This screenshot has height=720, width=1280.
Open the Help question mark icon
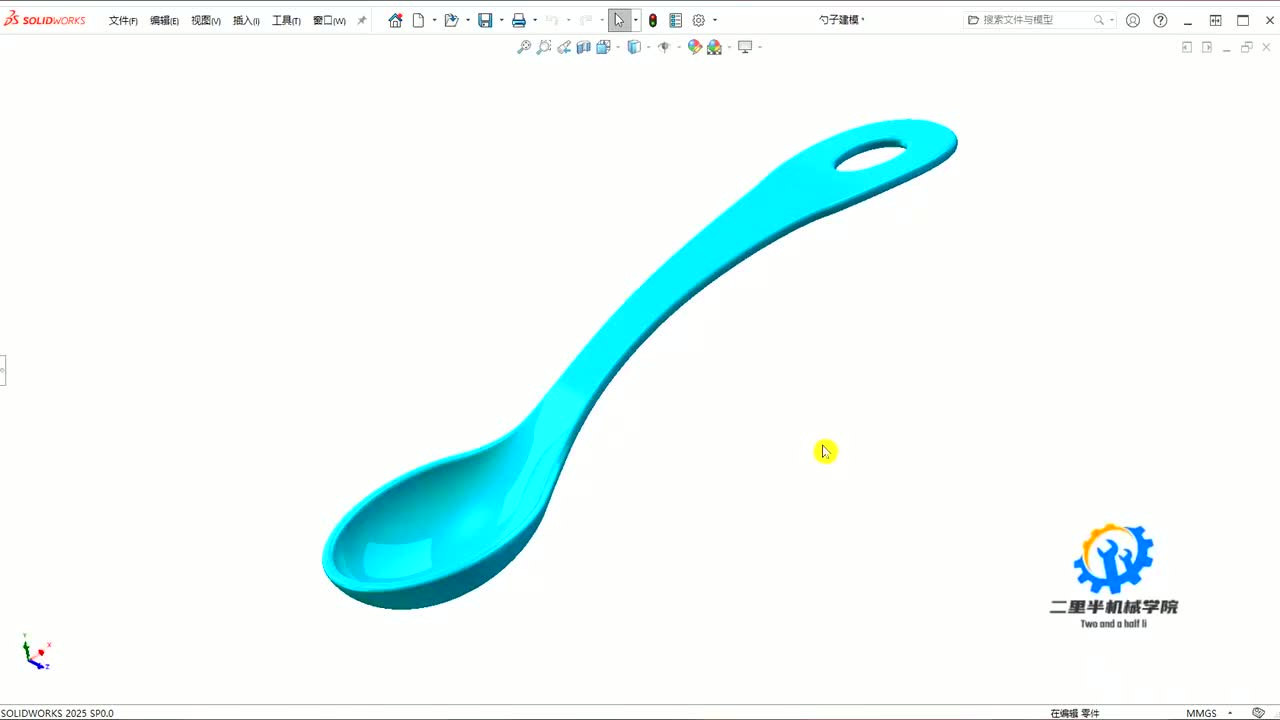[x=1160, y=20]
